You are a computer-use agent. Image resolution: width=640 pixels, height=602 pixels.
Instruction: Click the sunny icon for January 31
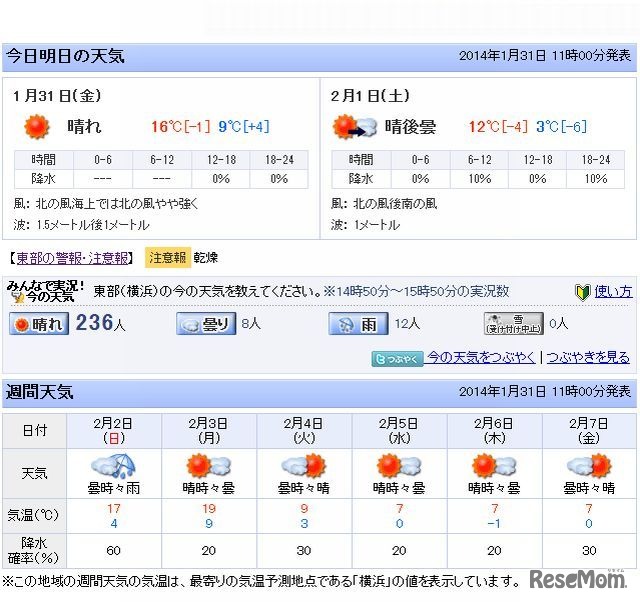coord(37,127)
